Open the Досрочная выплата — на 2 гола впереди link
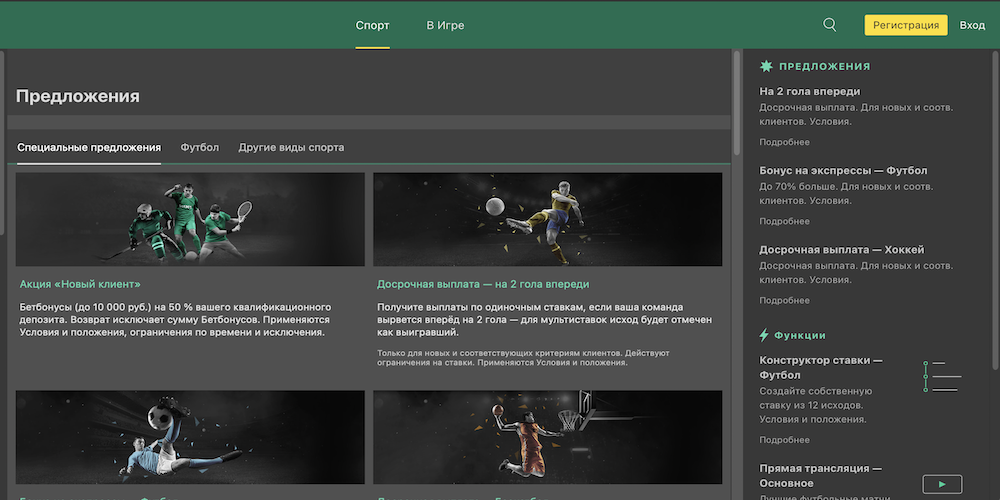The height and width of the screenshot is (500, 1000). [x=483, y=284]
